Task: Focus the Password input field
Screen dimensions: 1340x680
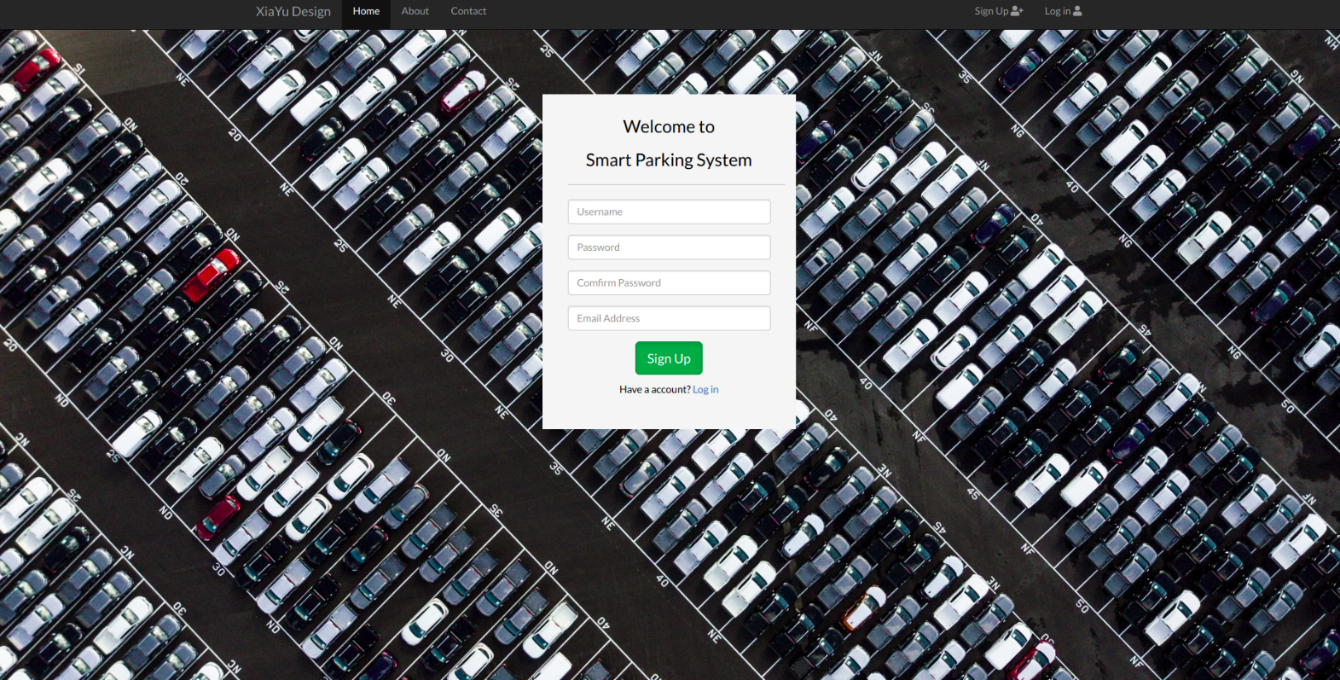Action: [669, 247]
